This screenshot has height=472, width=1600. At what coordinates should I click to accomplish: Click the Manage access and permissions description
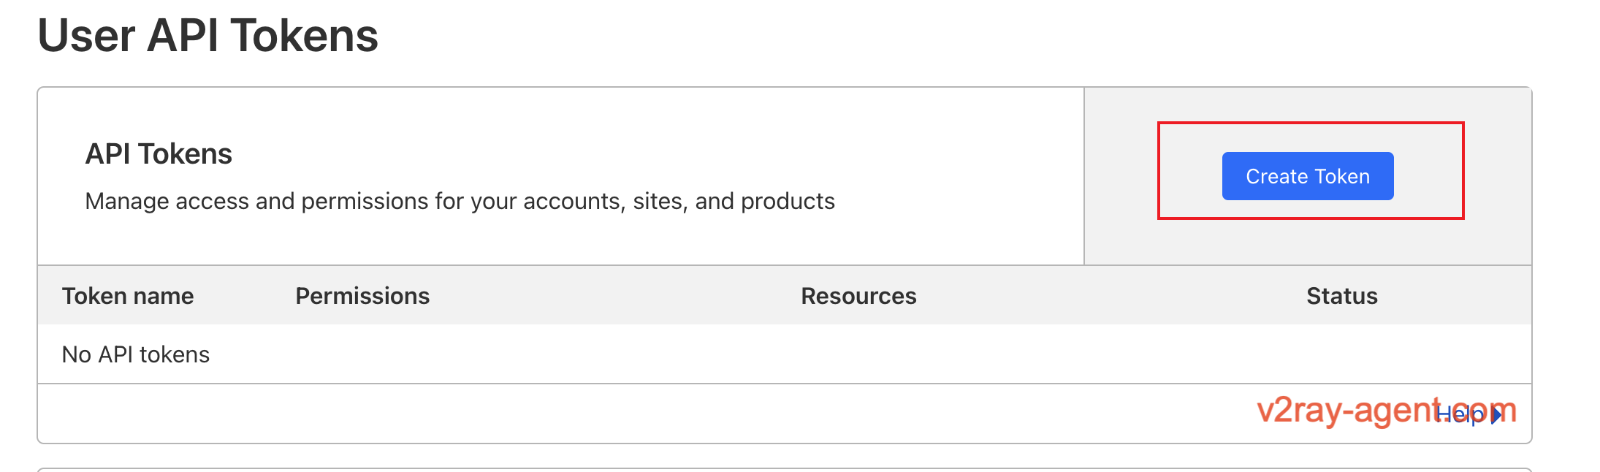pos(460,201)
